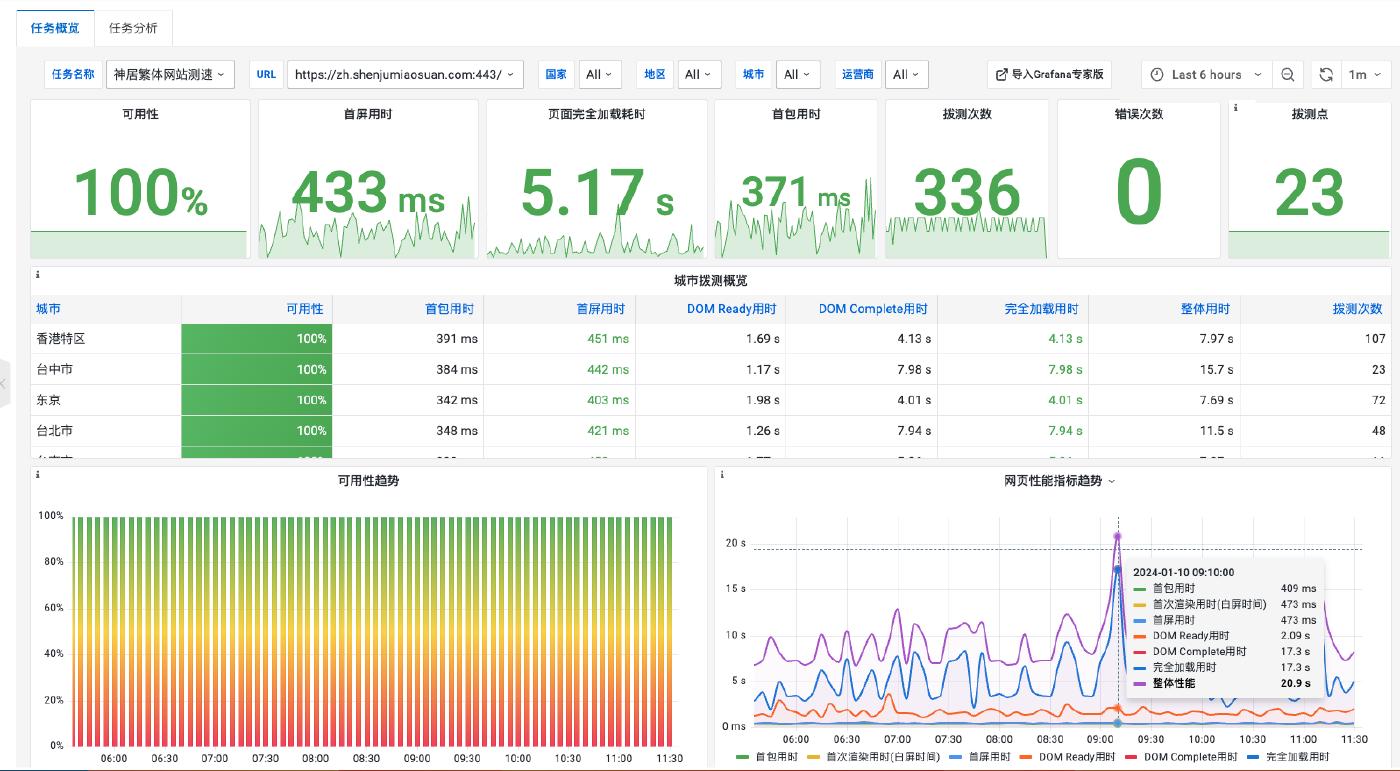Click 导入Grafana专家版 button
Screen dimensions: 1400x771
point(1050,75)
